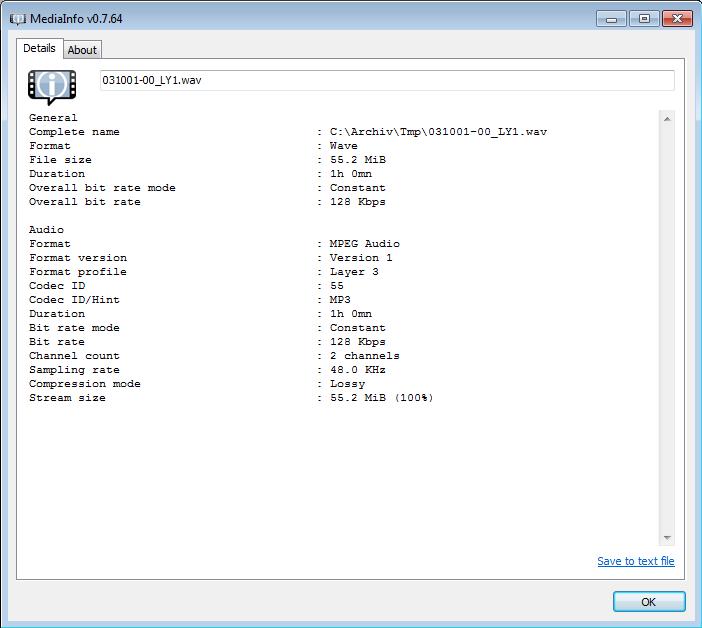Click the Codec ID/Hint label
This screenshot has width=702, height=628.
[74, 299]
